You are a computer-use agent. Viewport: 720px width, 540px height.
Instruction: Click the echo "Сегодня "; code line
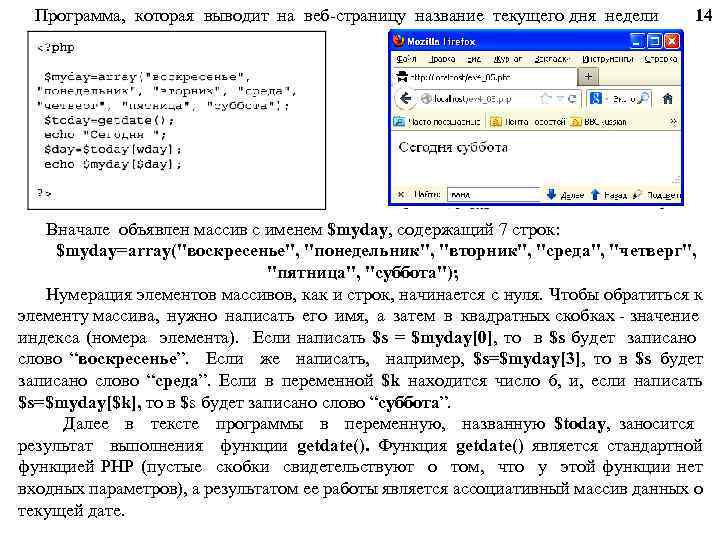point(105,135)
